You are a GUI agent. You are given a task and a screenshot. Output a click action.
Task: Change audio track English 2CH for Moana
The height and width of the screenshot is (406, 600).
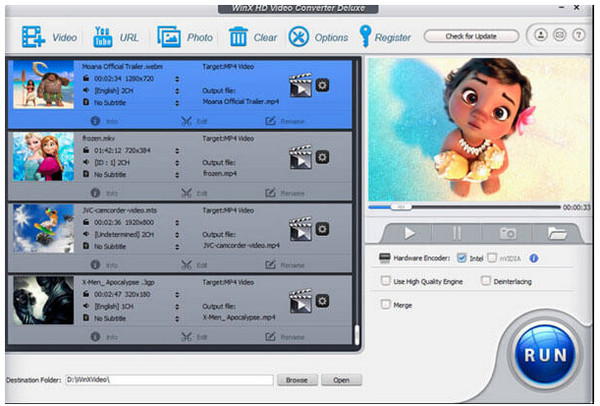coord(177,91)
